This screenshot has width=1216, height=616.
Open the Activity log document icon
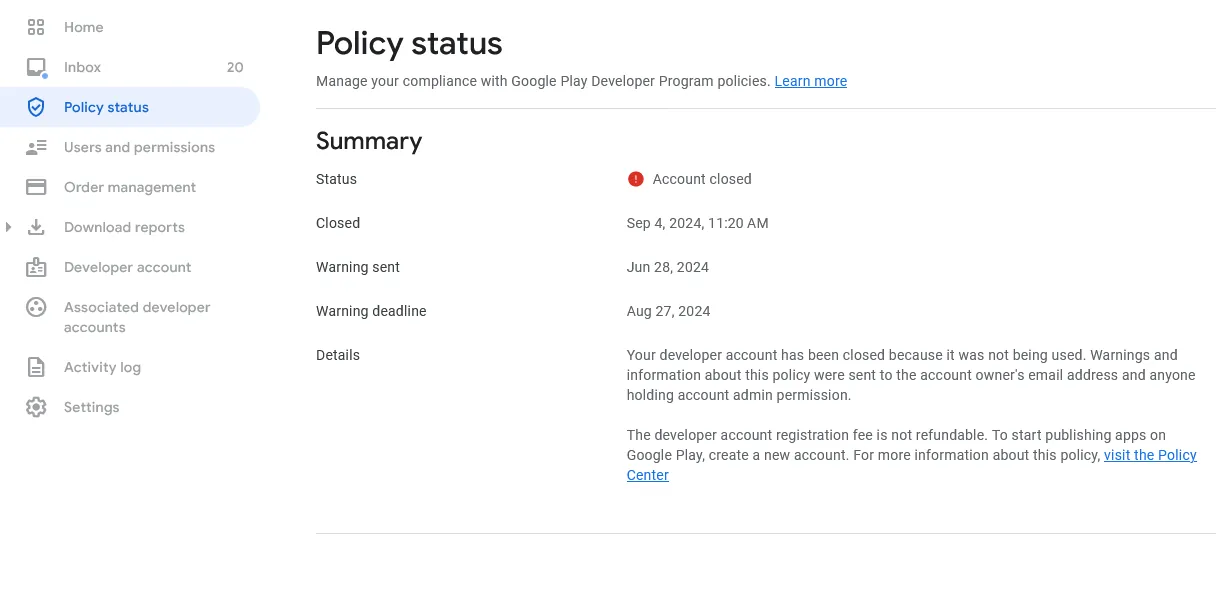point(36,367)
